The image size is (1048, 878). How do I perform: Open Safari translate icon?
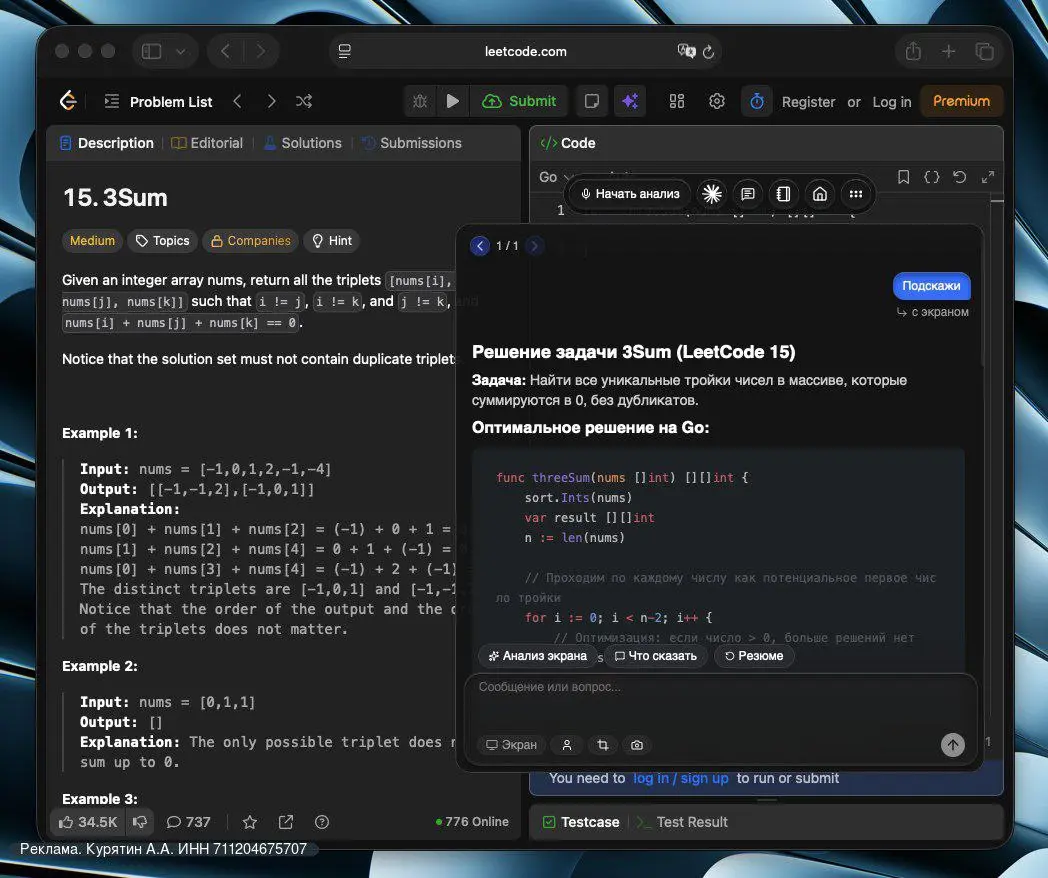[686, 51]
